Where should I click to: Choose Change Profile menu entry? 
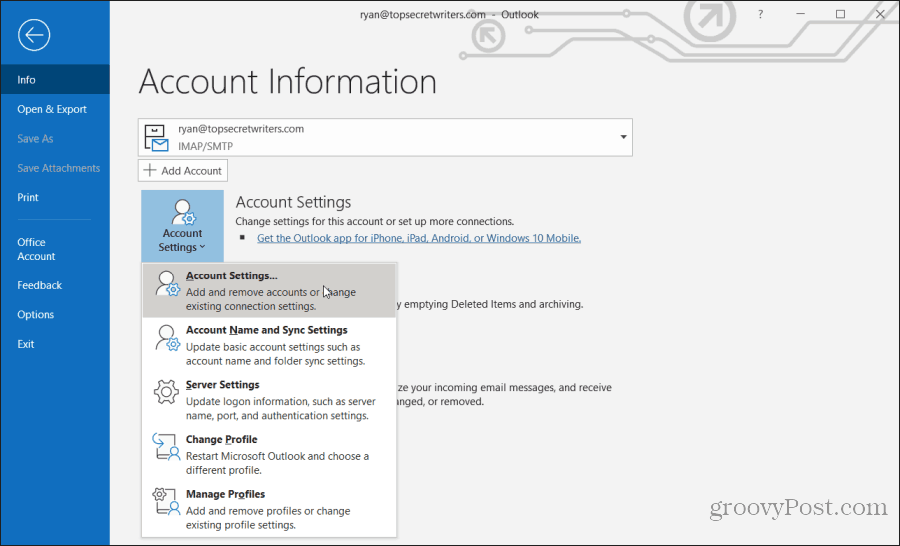(x=269, y=454)
